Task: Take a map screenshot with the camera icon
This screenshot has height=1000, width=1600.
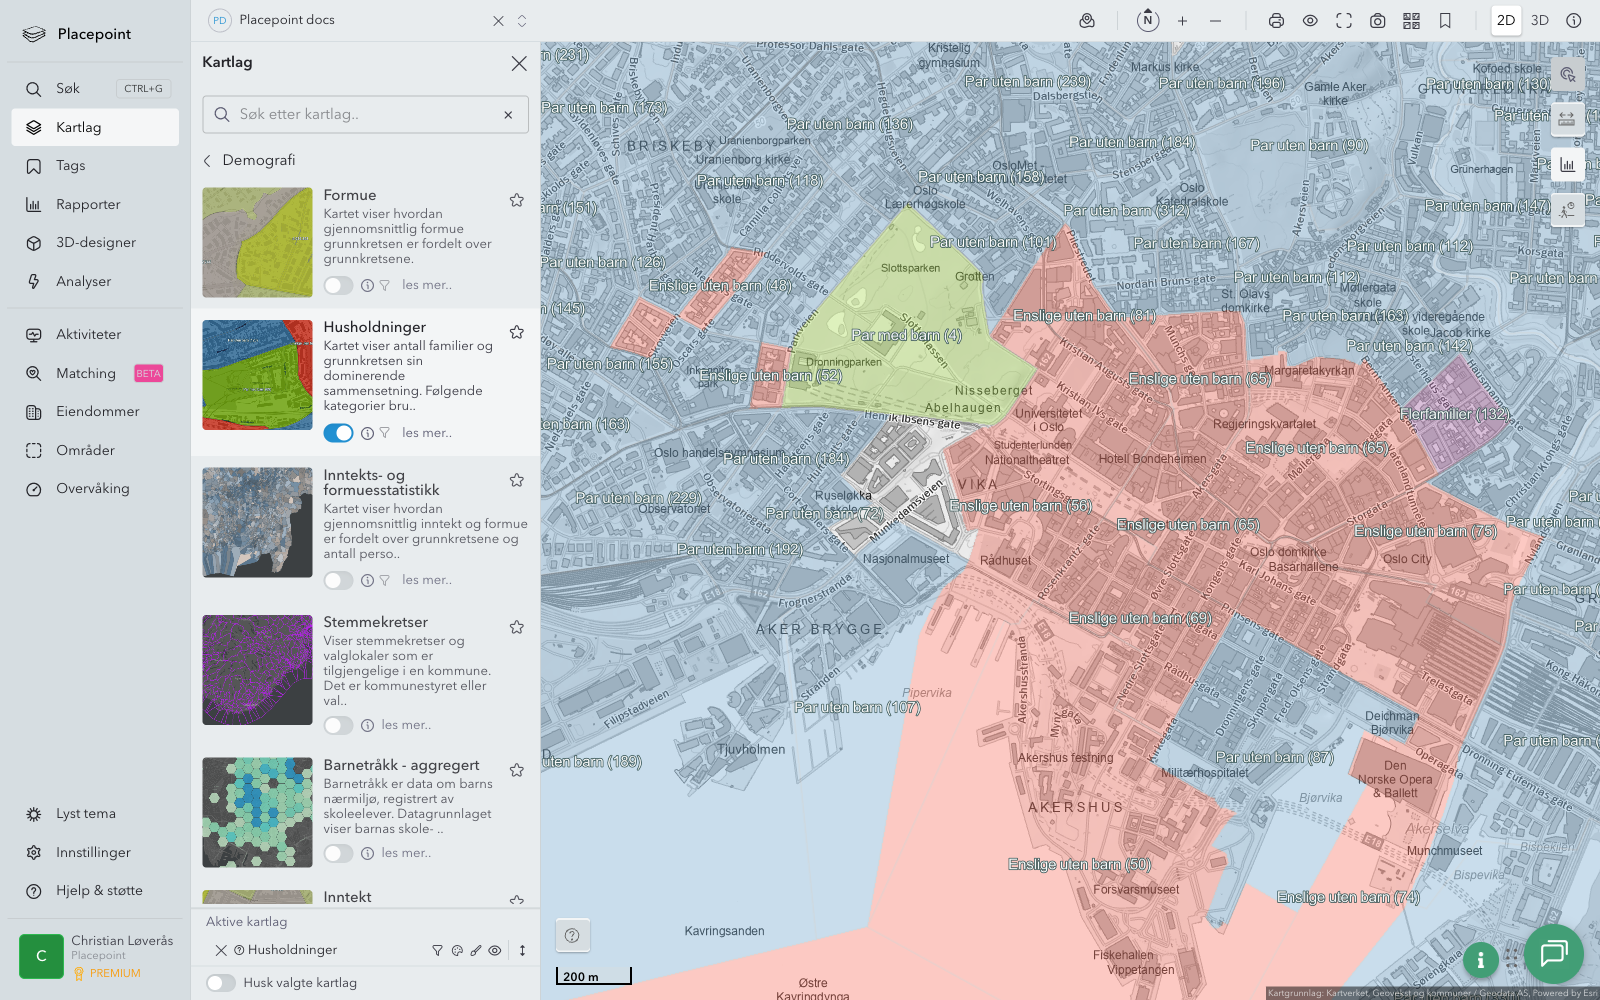Action: [x=1377, y=21]
